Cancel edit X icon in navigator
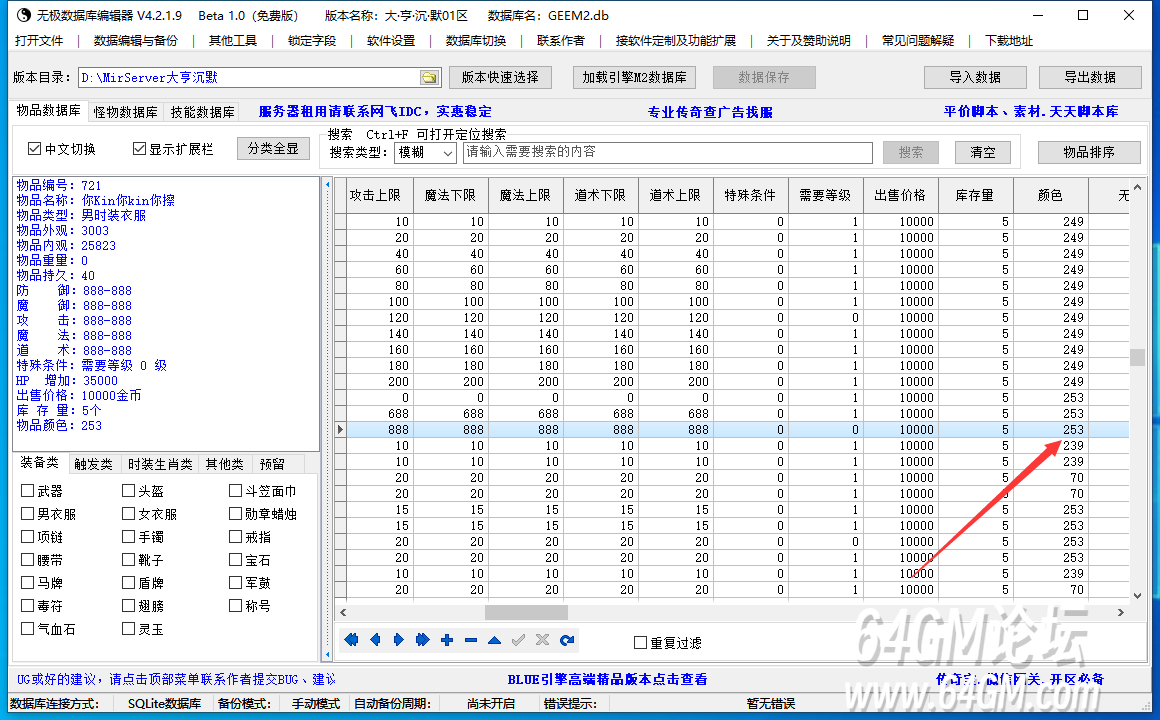 (x=542, y=640)
